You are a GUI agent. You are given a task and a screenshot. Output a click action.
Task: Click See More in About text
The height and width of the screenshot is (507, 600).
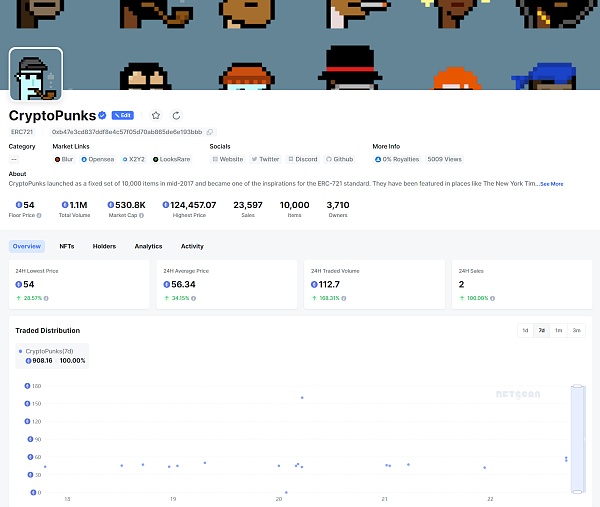[x=551, y=184]
